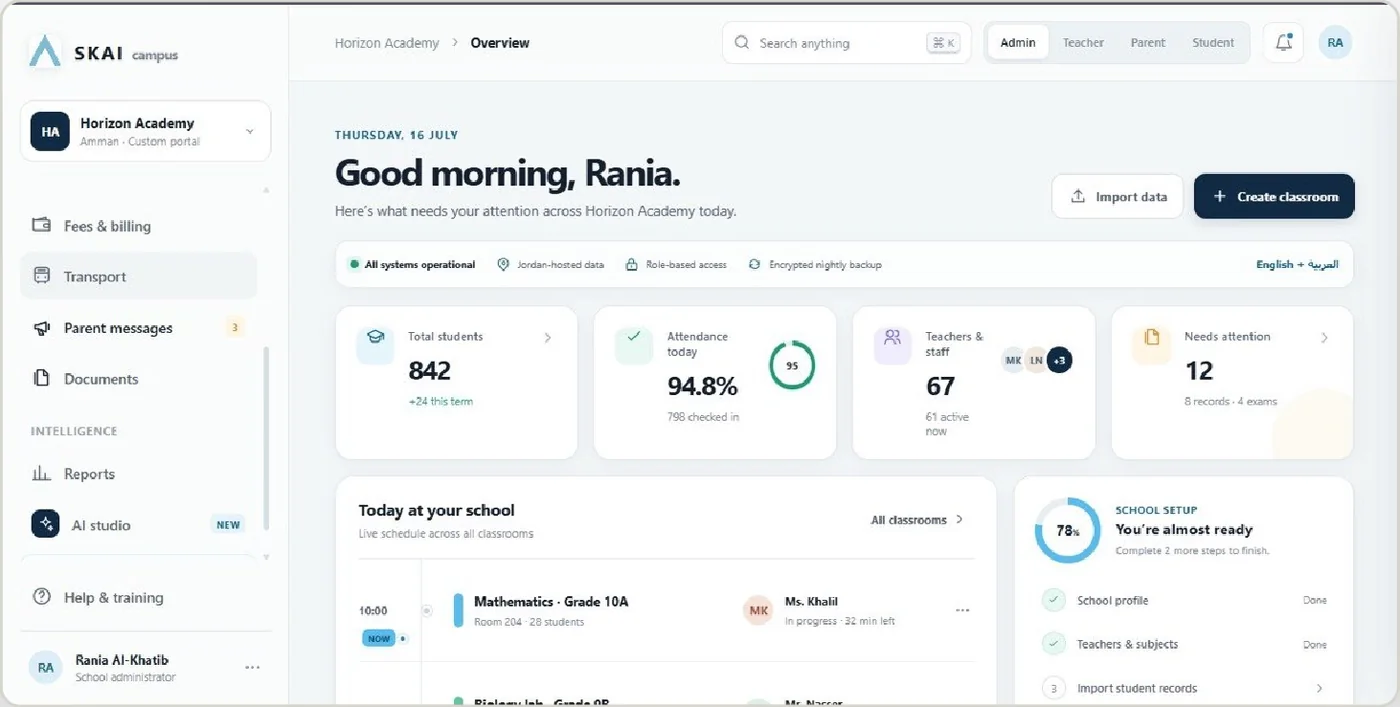
Task: Click the Reports bar chart icon
Action: tap(42, 474)
